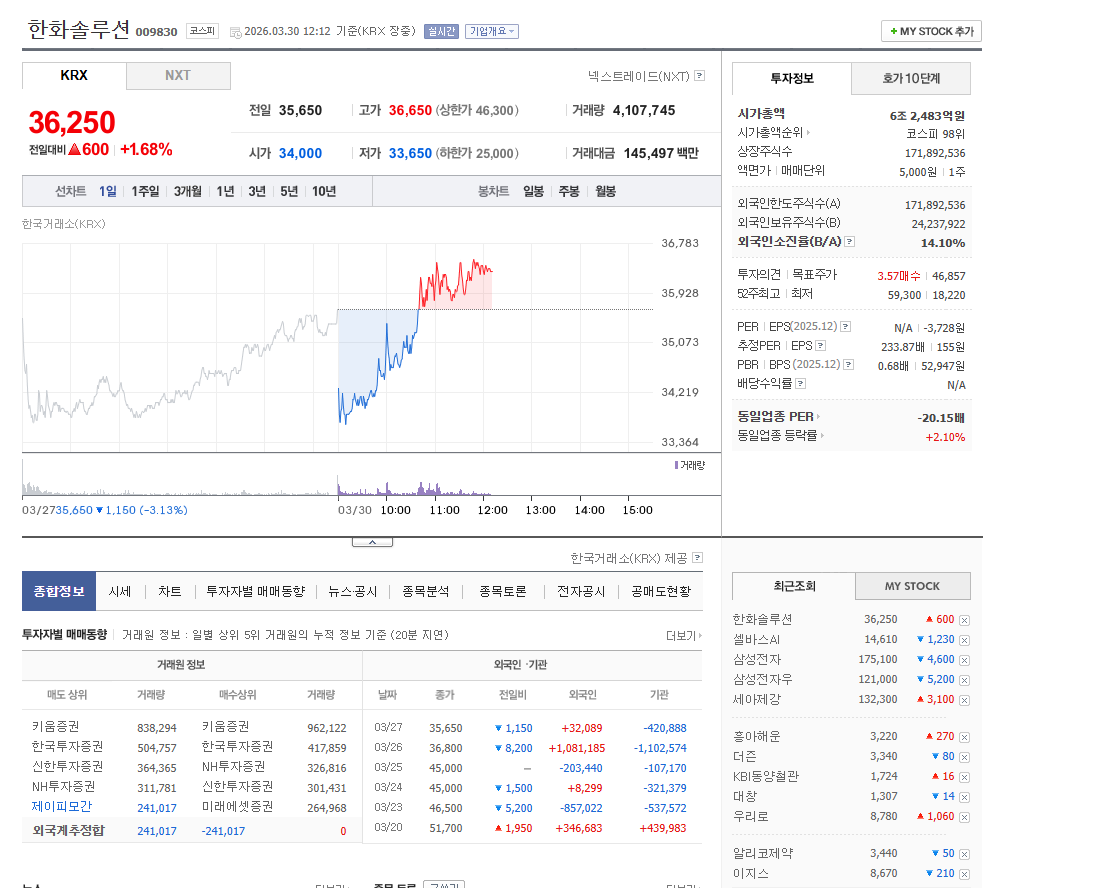
Task: Select the 최근조회 tab
Action: pyautogui.click(x=794, y=587)
